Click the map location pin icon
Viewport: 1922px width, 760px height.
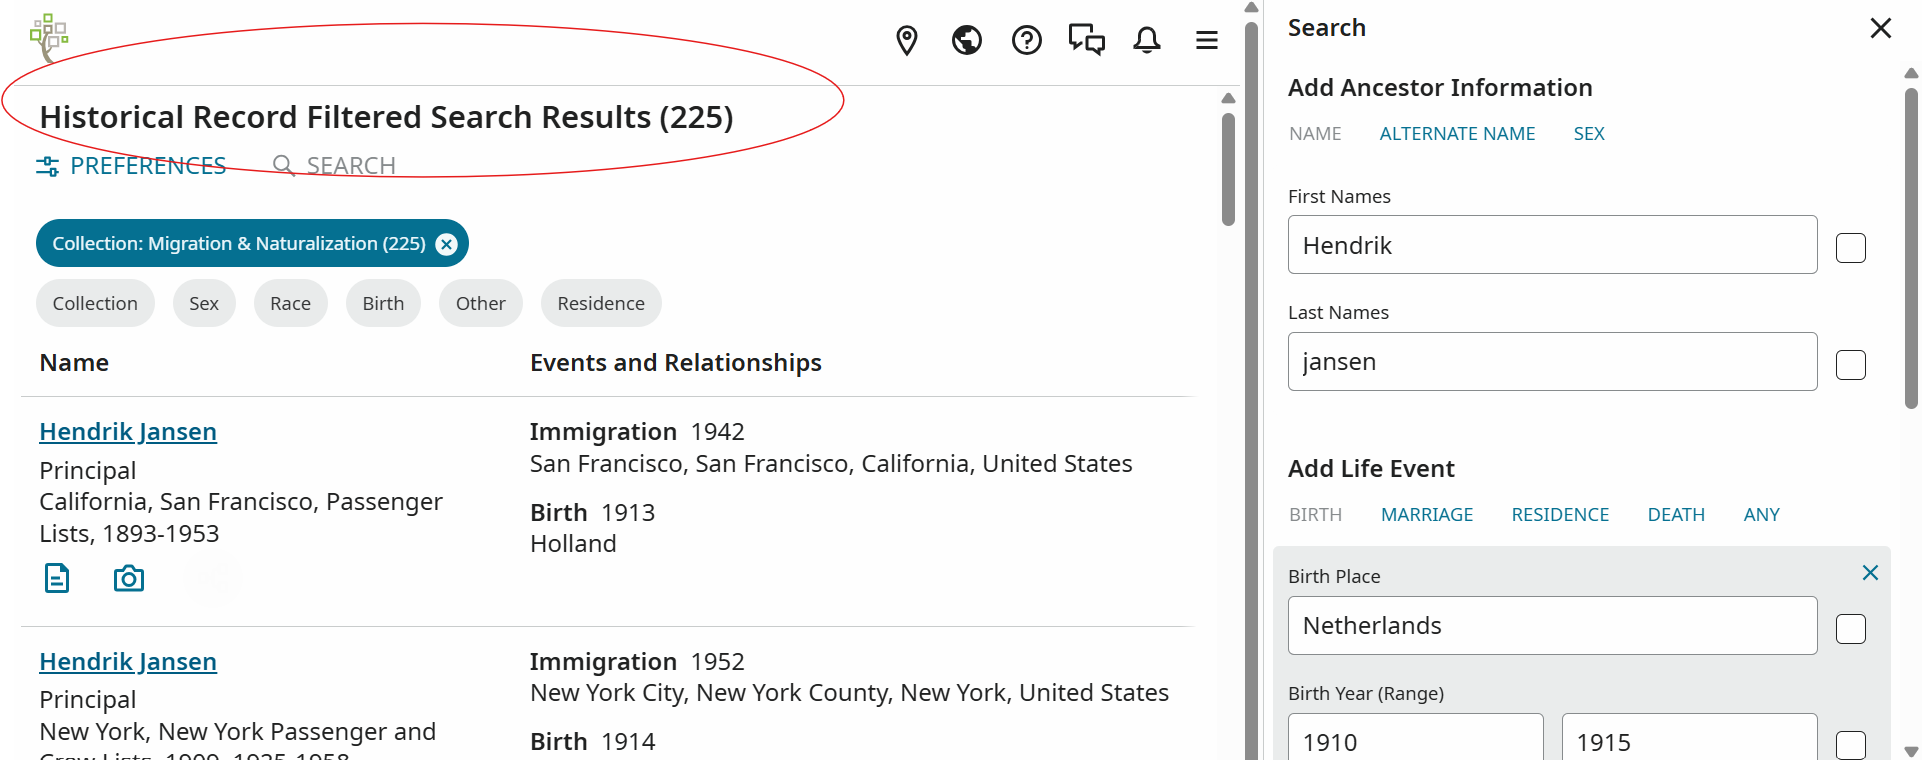coord(907,41)
